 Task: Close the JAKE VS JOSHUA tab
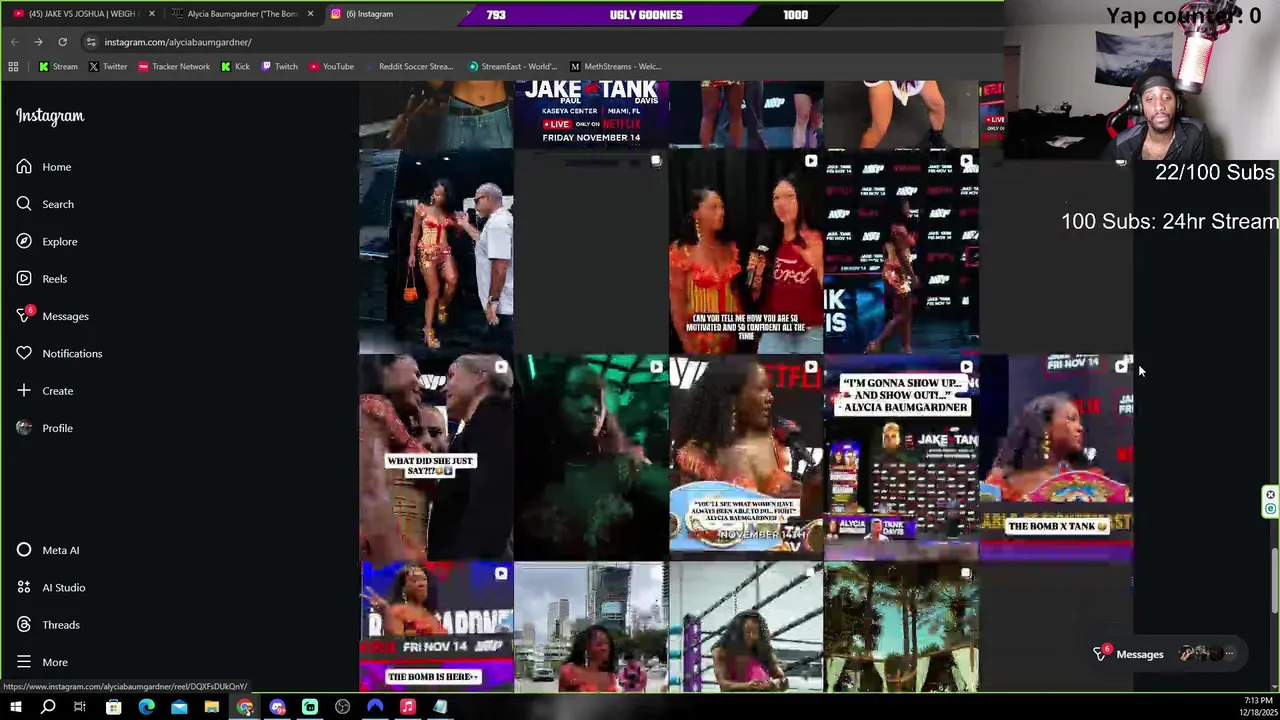(152, 14)
